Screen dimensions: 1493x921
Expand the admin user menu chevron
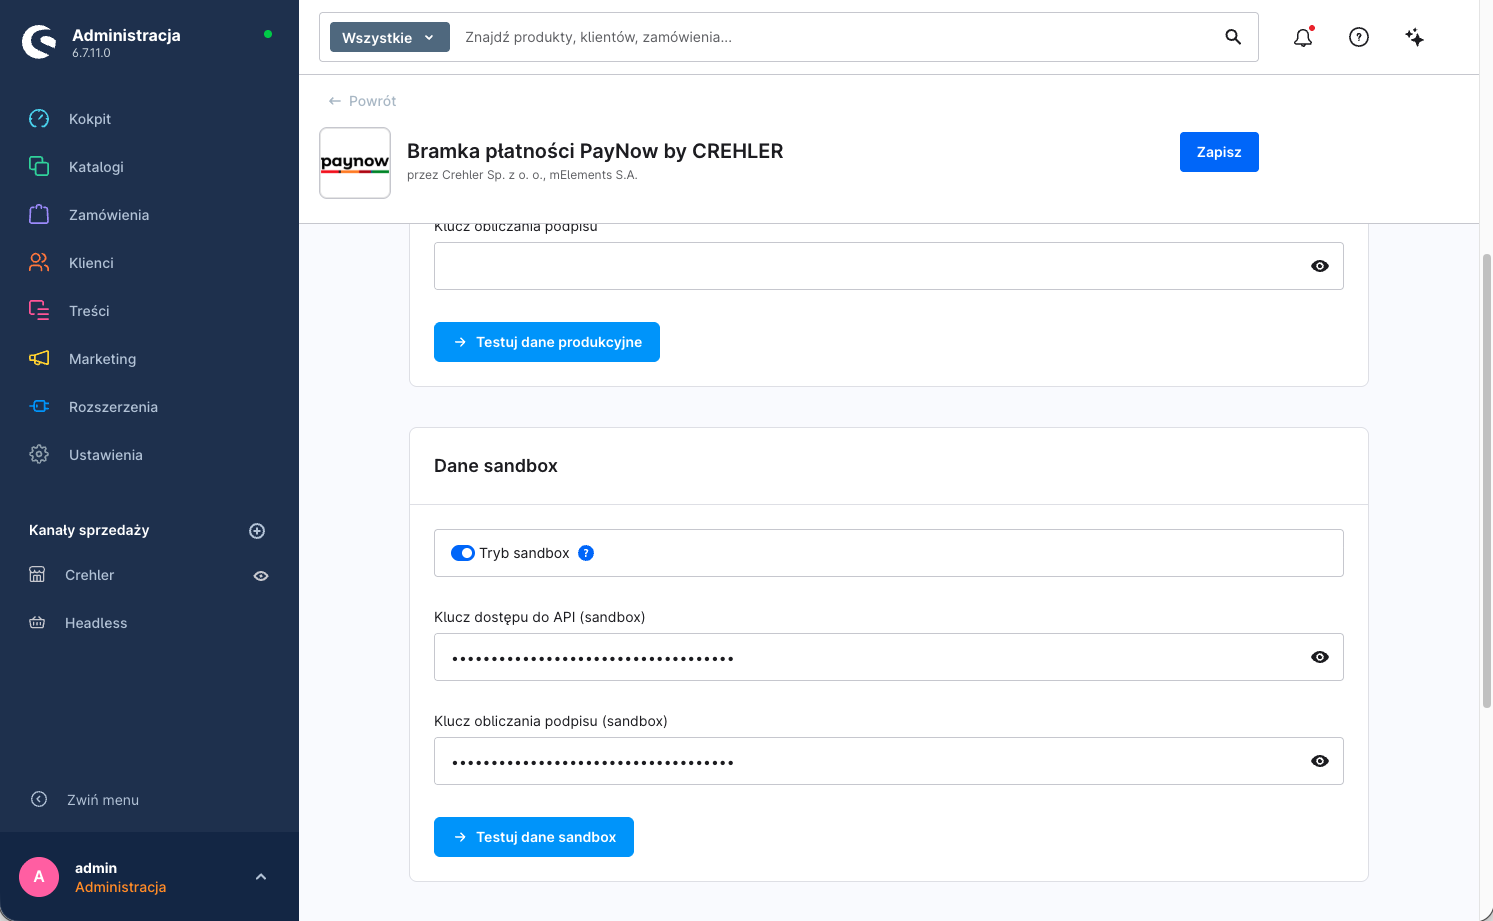pyautogui.click(x=261, y=877)
